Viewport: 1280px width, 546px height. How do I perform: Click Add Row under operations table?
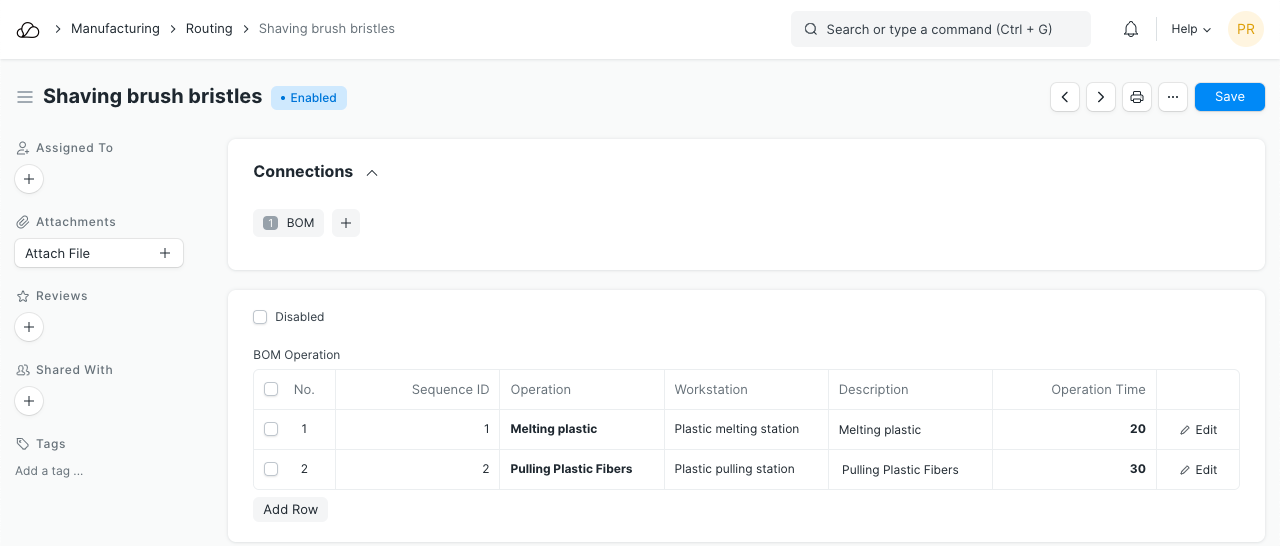point(290,509)
